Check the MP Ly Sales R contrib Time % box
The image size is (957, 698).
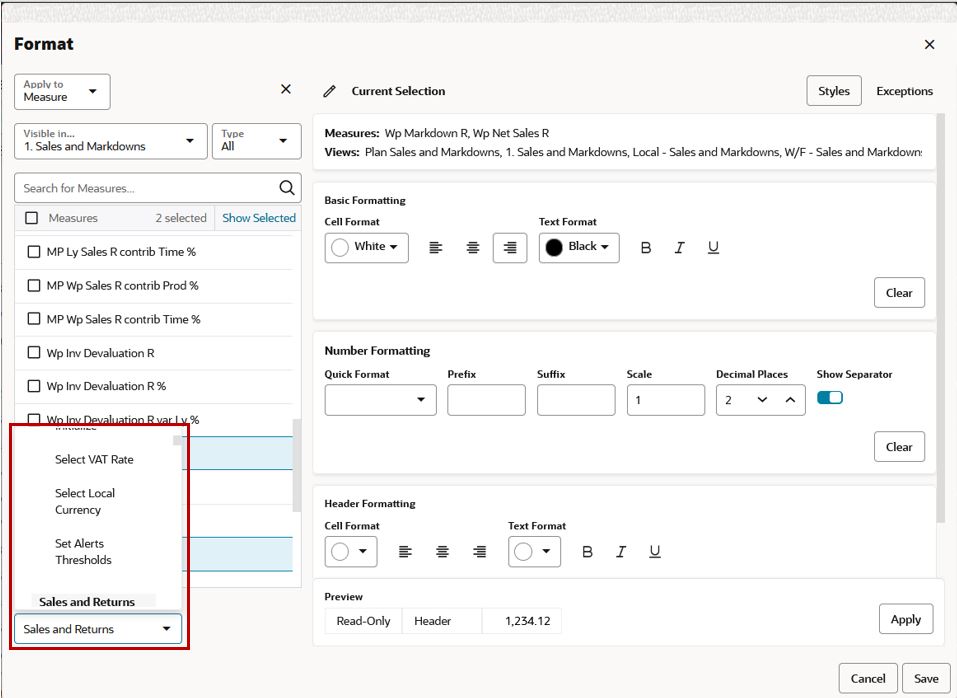click(x=34, y=252)
